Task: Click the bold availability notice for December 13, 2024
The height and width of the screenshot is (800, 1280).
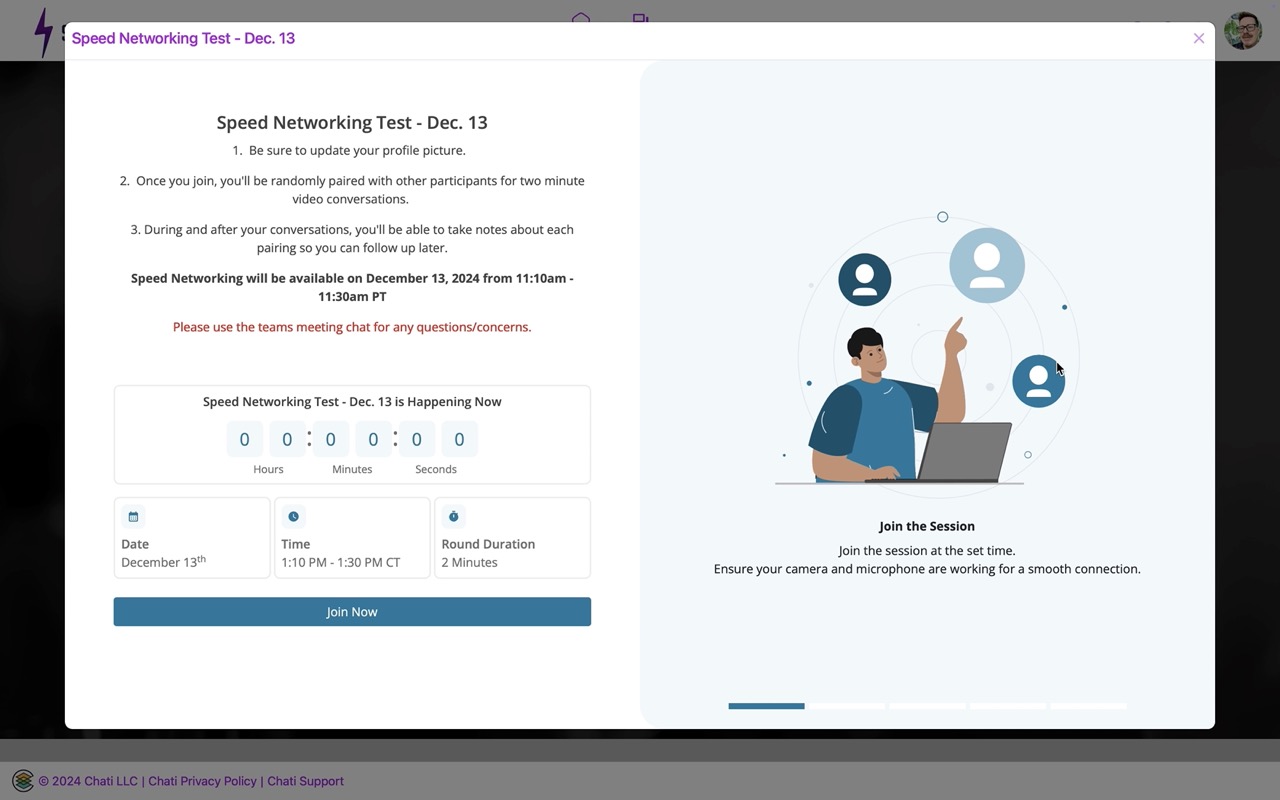Action: click(x=352, y=287)
